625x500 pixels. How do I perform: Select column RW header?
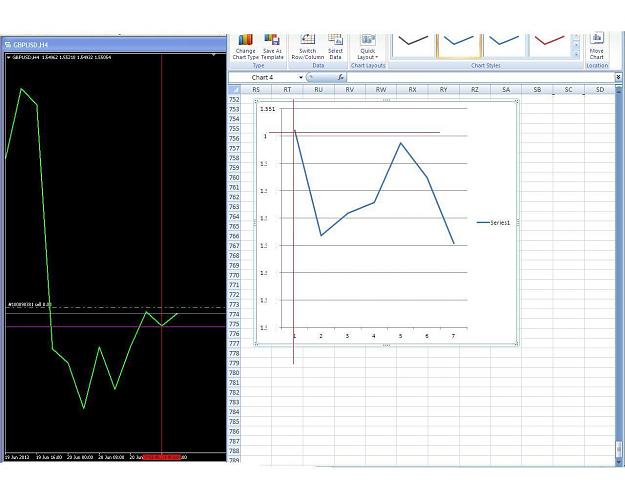(381, 90)
